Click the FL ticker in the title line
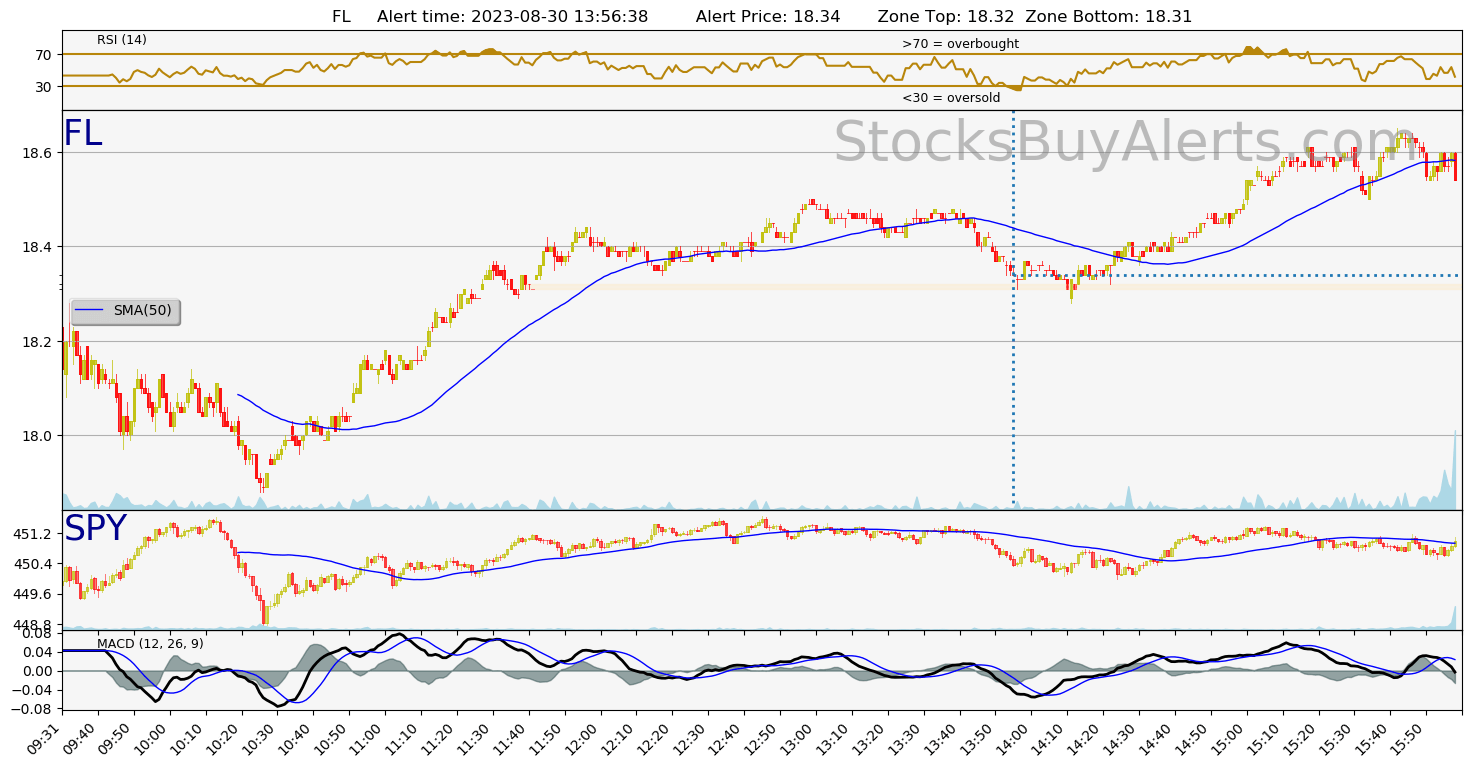 point(341,17)
